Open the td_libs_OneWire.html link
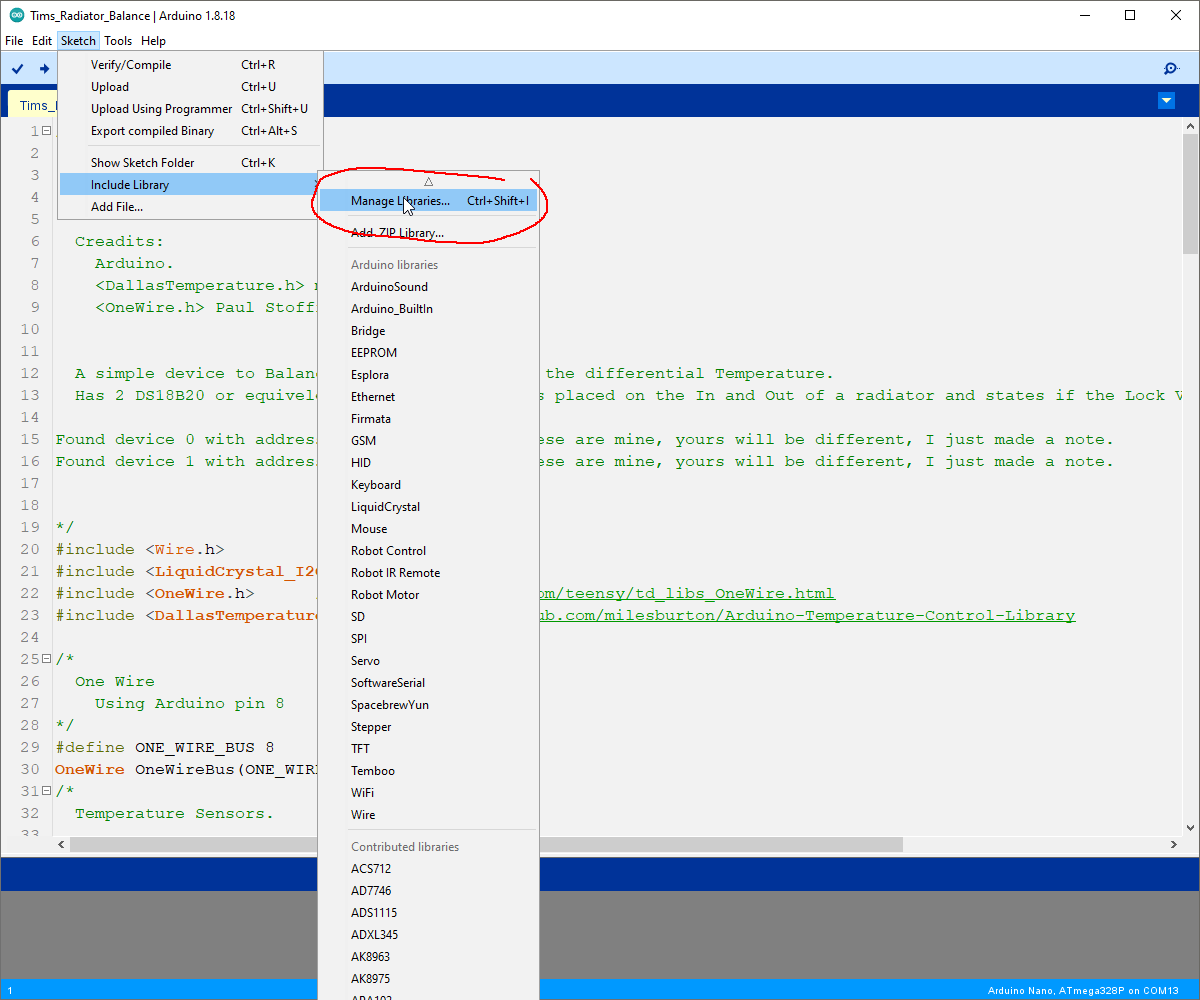Screen dimensions: 1200x1000 tap(687, 594)
